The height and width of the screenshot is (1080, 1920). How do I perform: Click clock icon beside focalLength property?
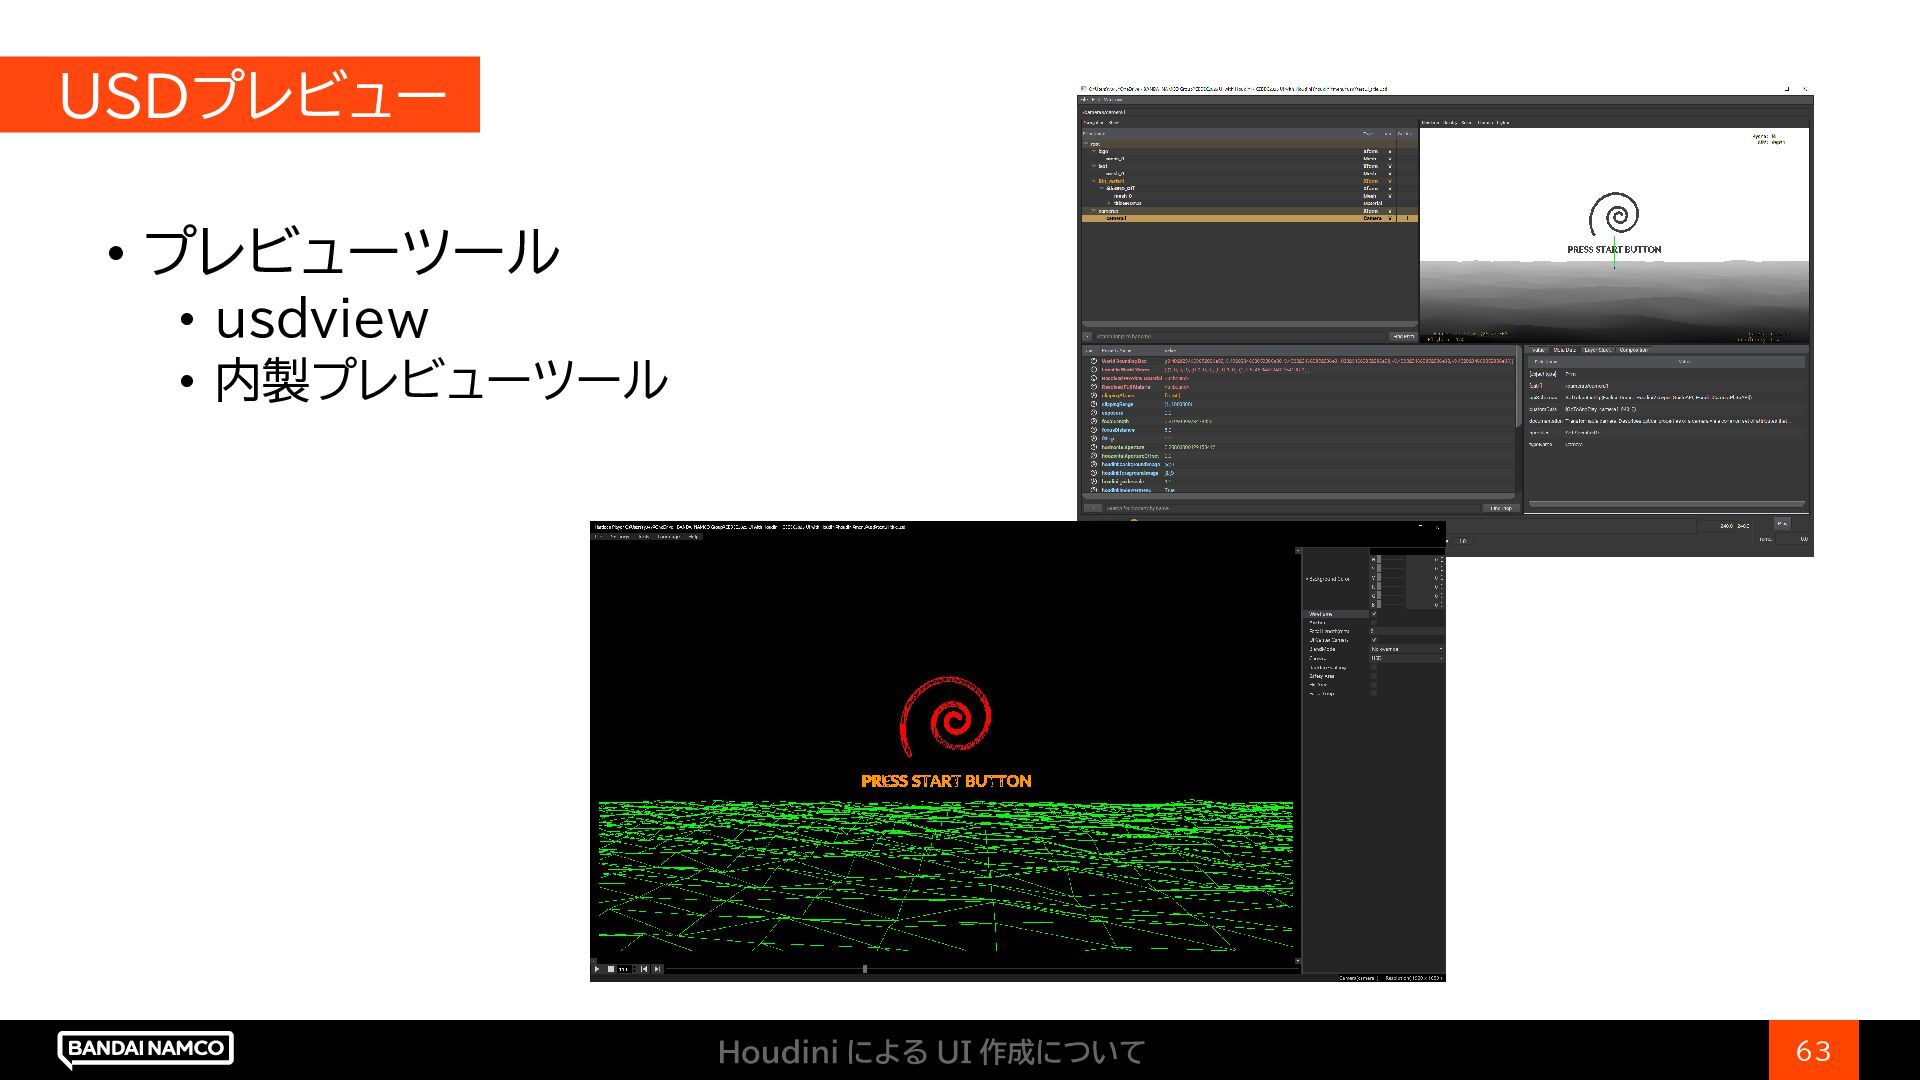[x=1094, y=421]
